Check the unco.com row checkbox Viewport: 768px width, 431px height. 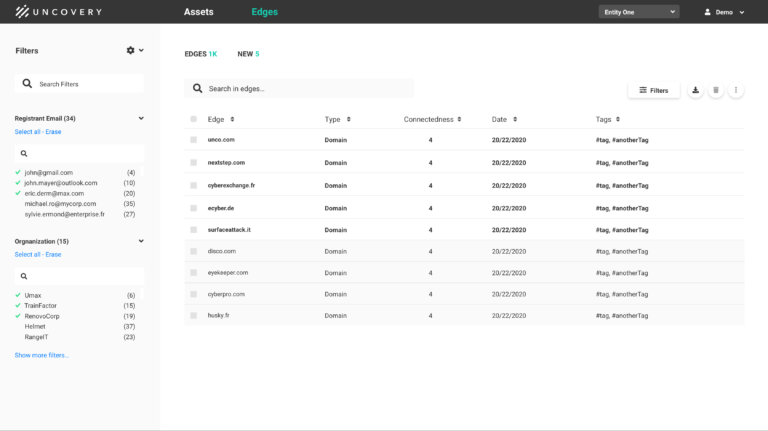coord(193,140)
